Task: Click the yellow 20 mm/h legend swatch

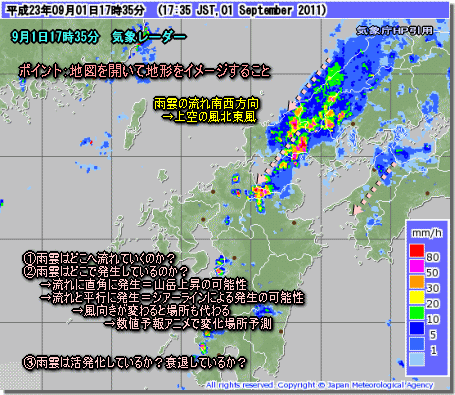Action: [x=417, y=297]
